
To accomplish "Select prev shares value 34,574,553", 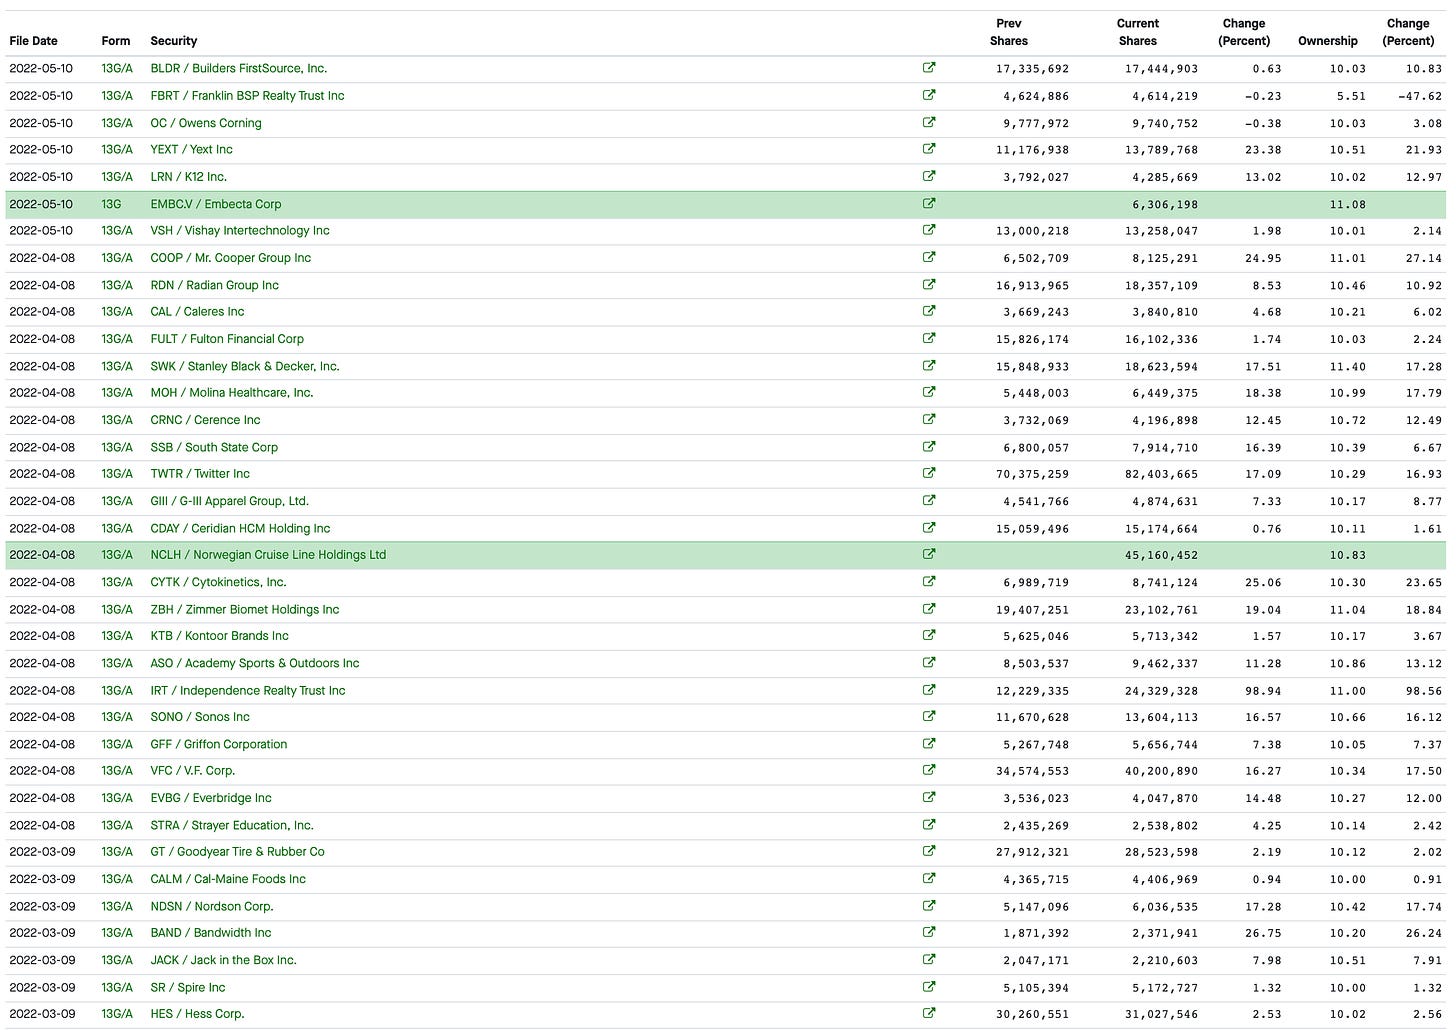I will [1032, 771].
